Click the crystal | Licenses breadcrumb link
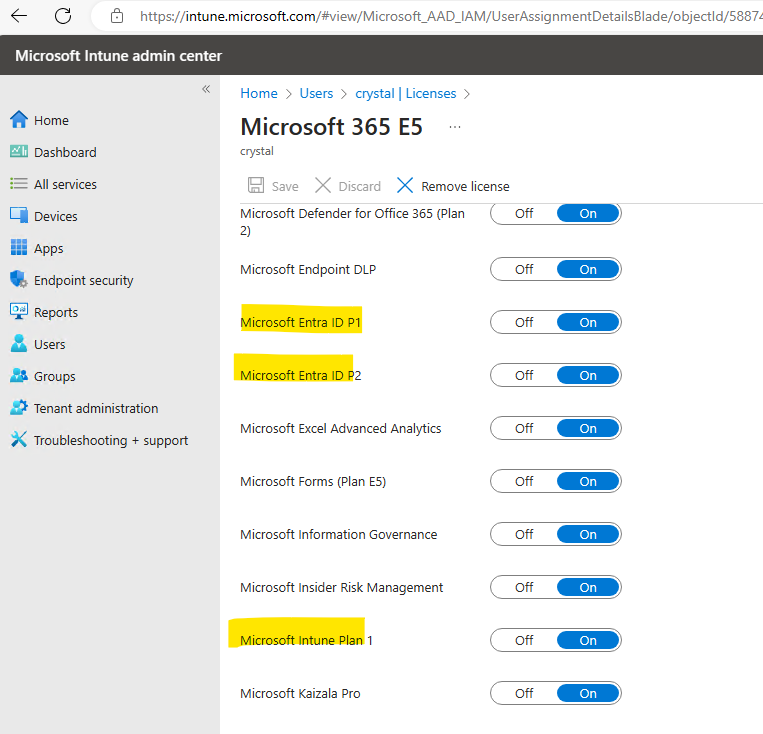Screen dimensions: 763x734 click(406, 93)
